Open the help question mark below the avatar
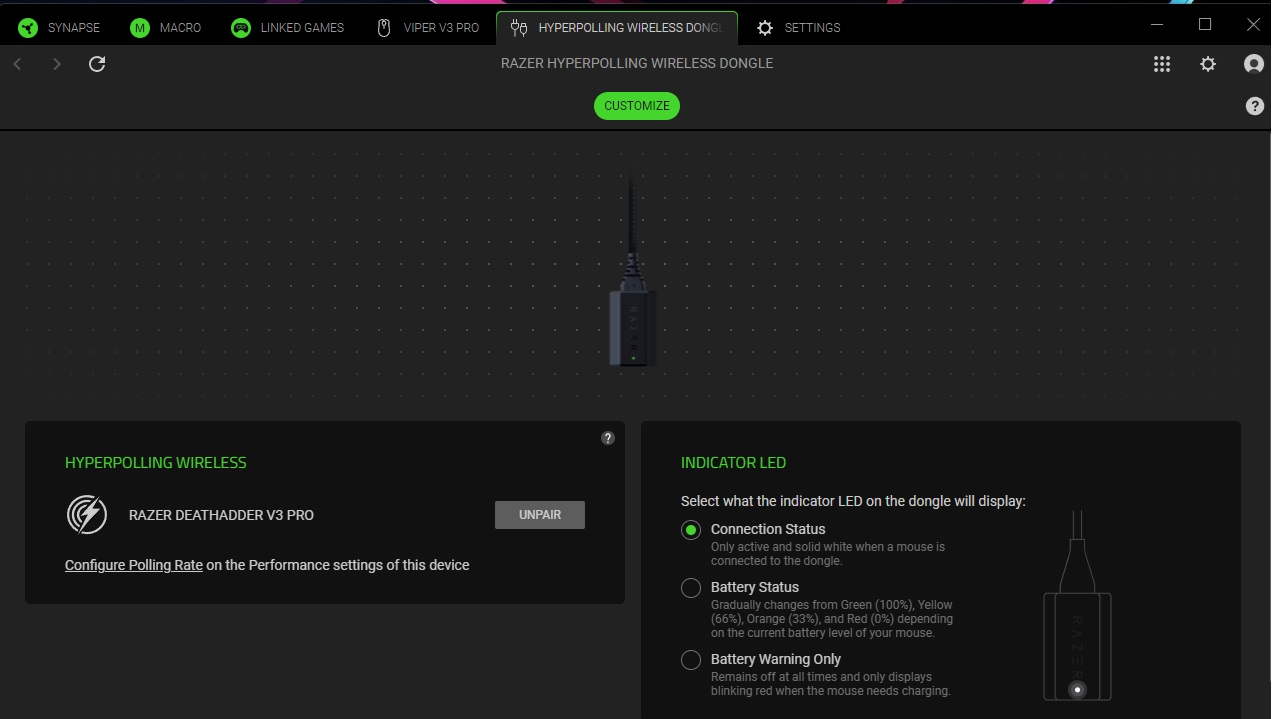The height and width of the screenshot is (719, 1272). pos(1255,106)
